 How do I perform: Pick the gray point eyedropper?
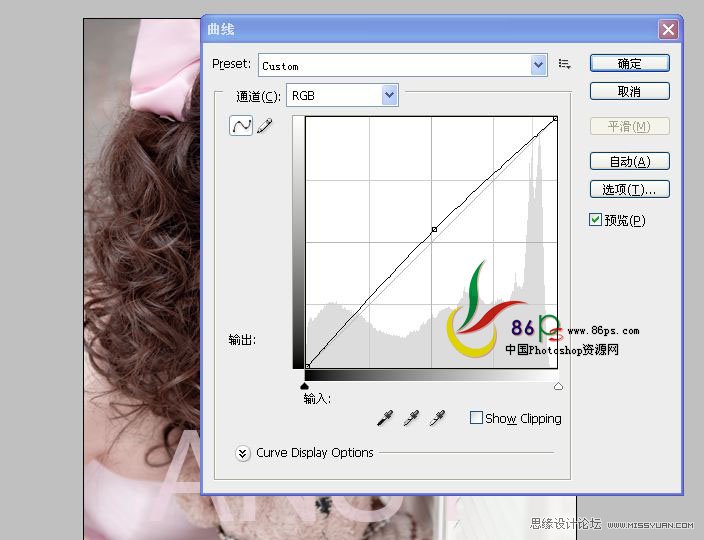pos(411,418)
